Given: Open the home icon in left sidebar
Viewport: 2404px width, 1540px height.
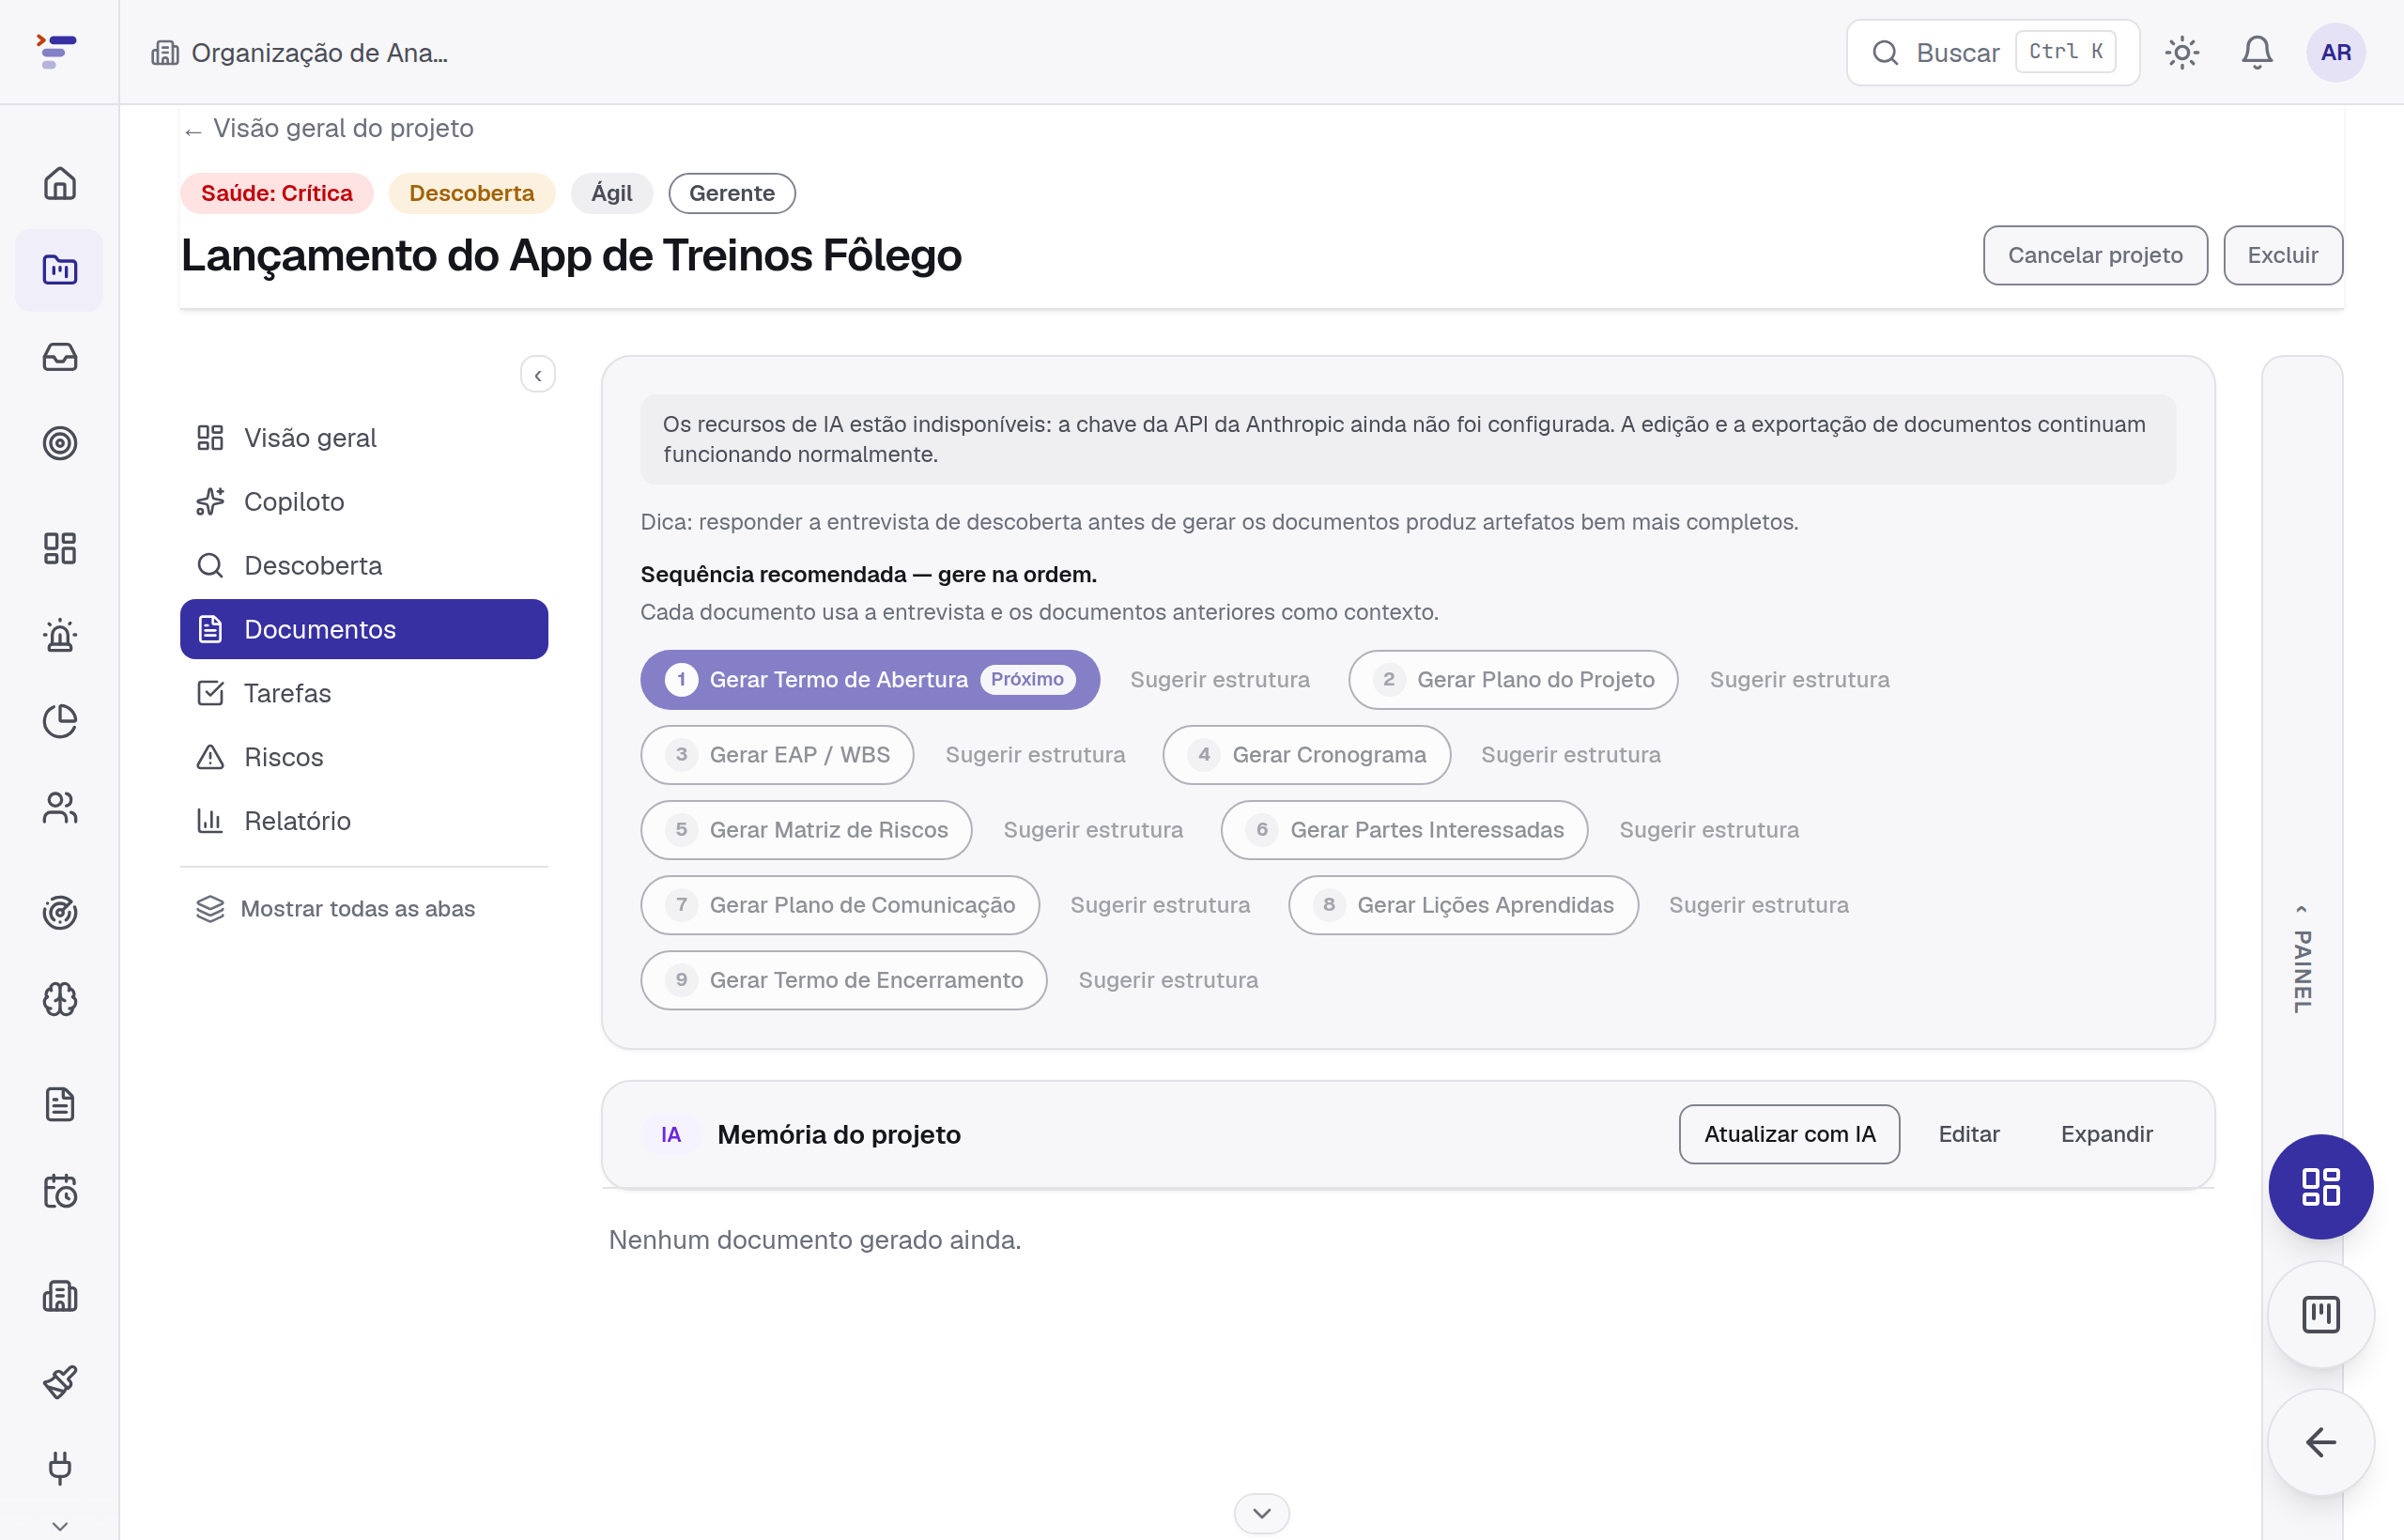Looking at the screenshot, I should pyautogui.click(x=60, y=183).
